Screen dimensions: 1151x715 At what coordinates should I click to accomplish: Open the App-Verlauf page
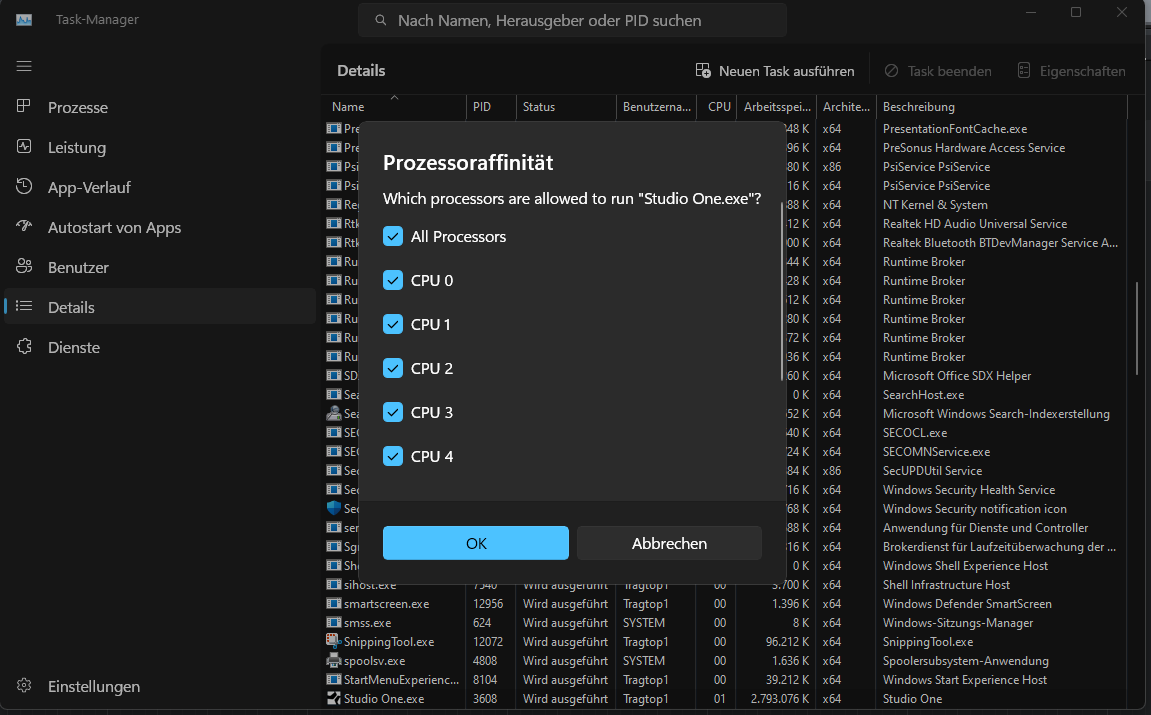pyautogui.click(x=160, y=187)
